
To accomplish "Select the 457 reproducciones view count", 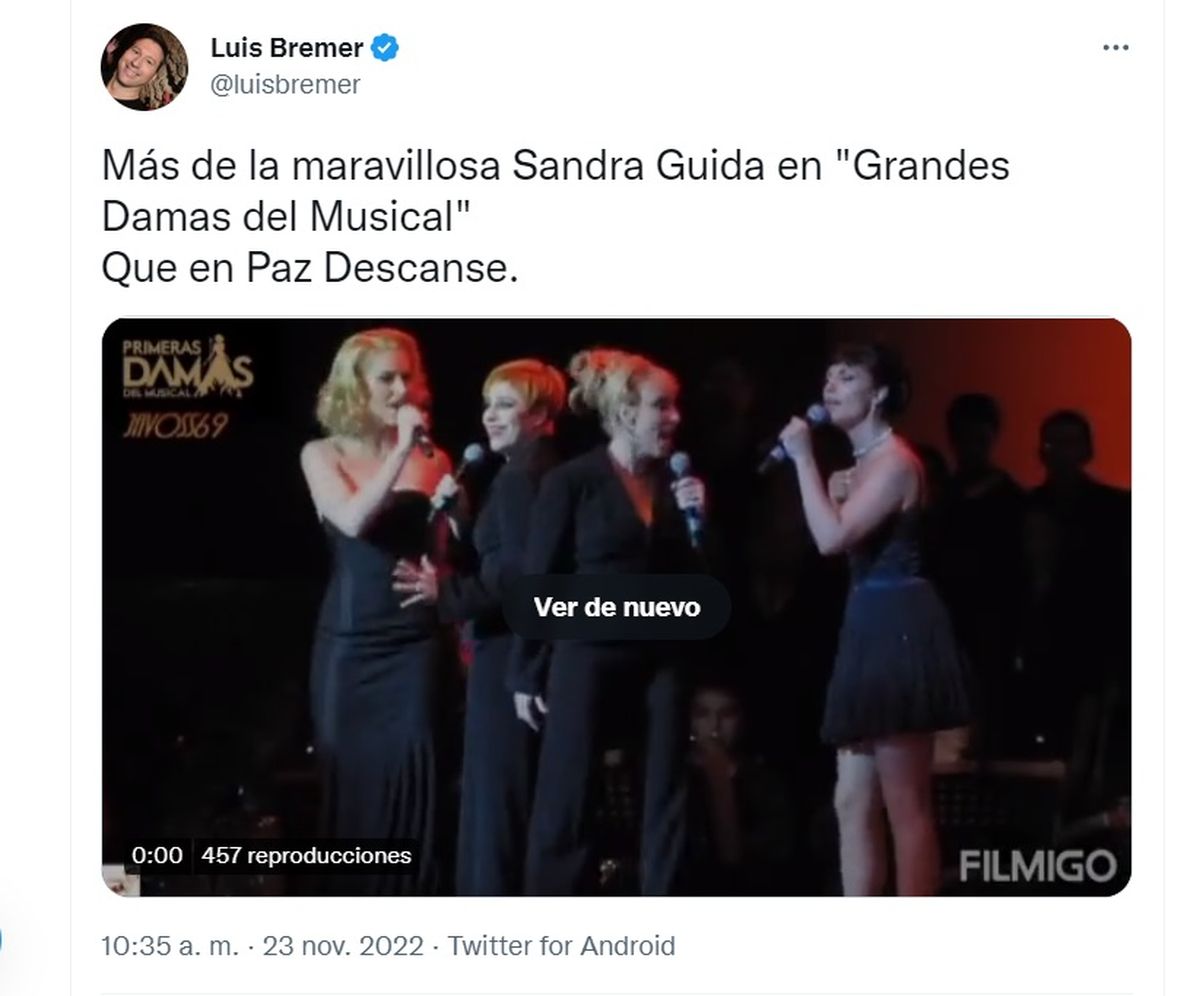I will 306,855.
